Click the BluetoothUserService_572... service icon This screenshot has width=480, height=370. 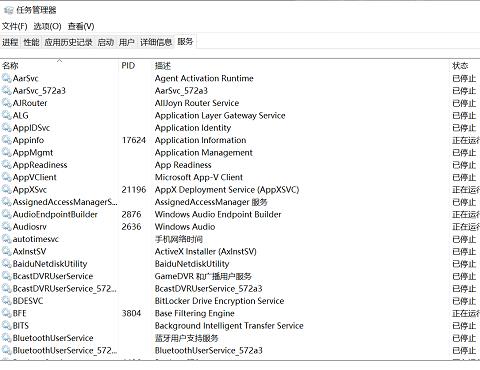6,350
